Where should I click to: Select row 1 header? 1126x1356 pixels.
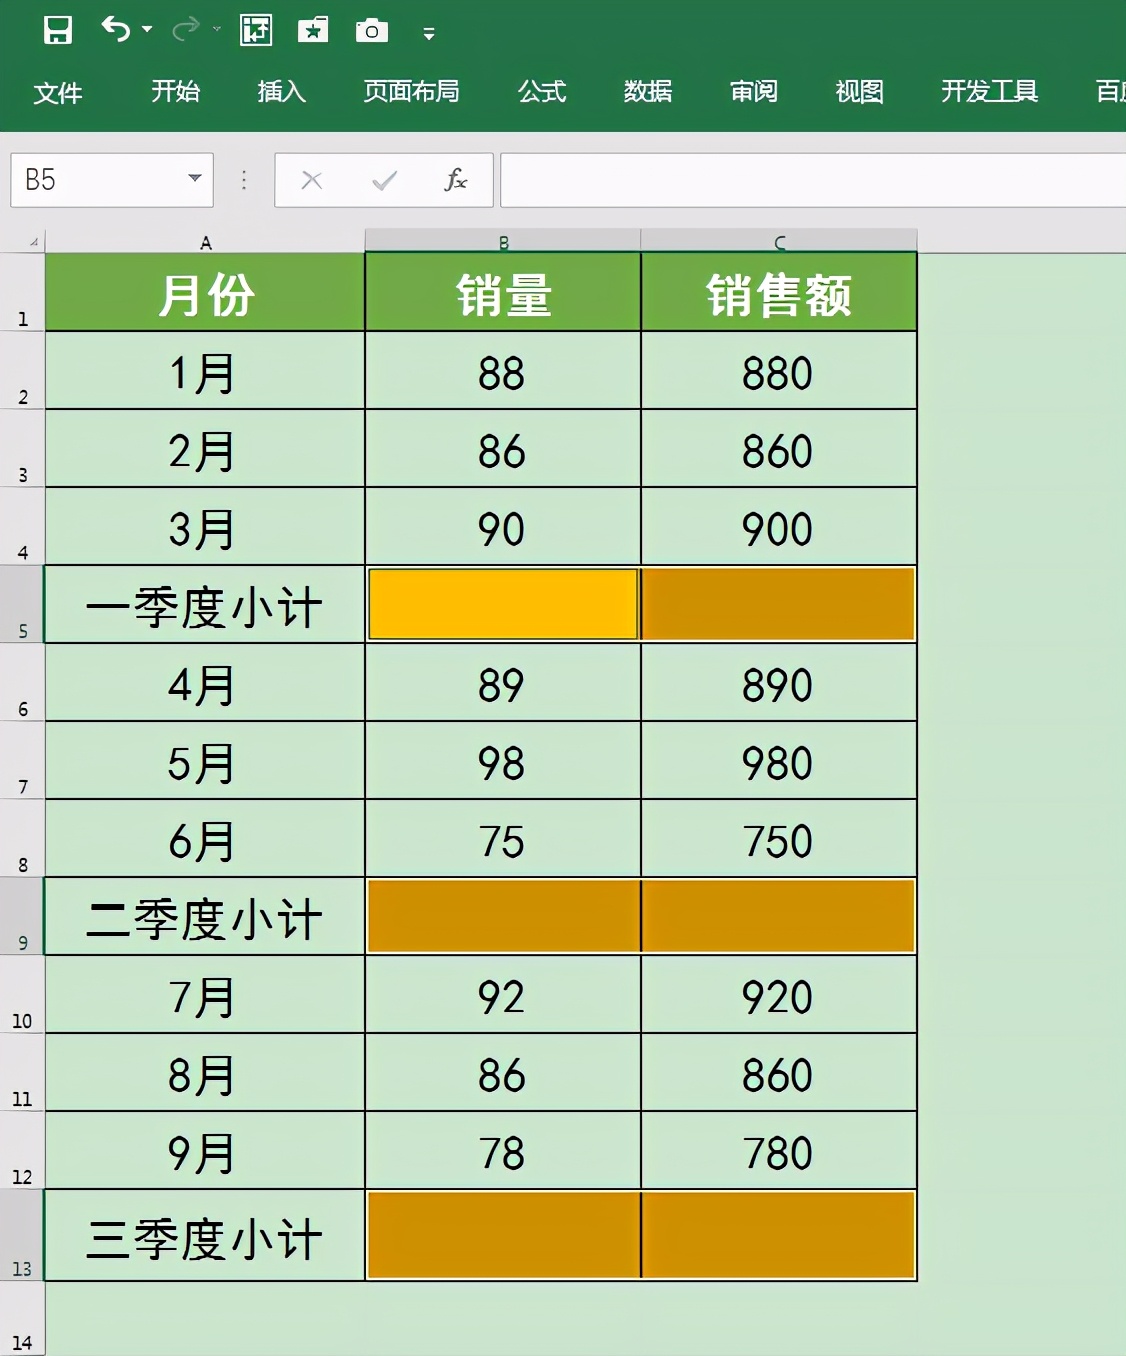tap(22, 292)
